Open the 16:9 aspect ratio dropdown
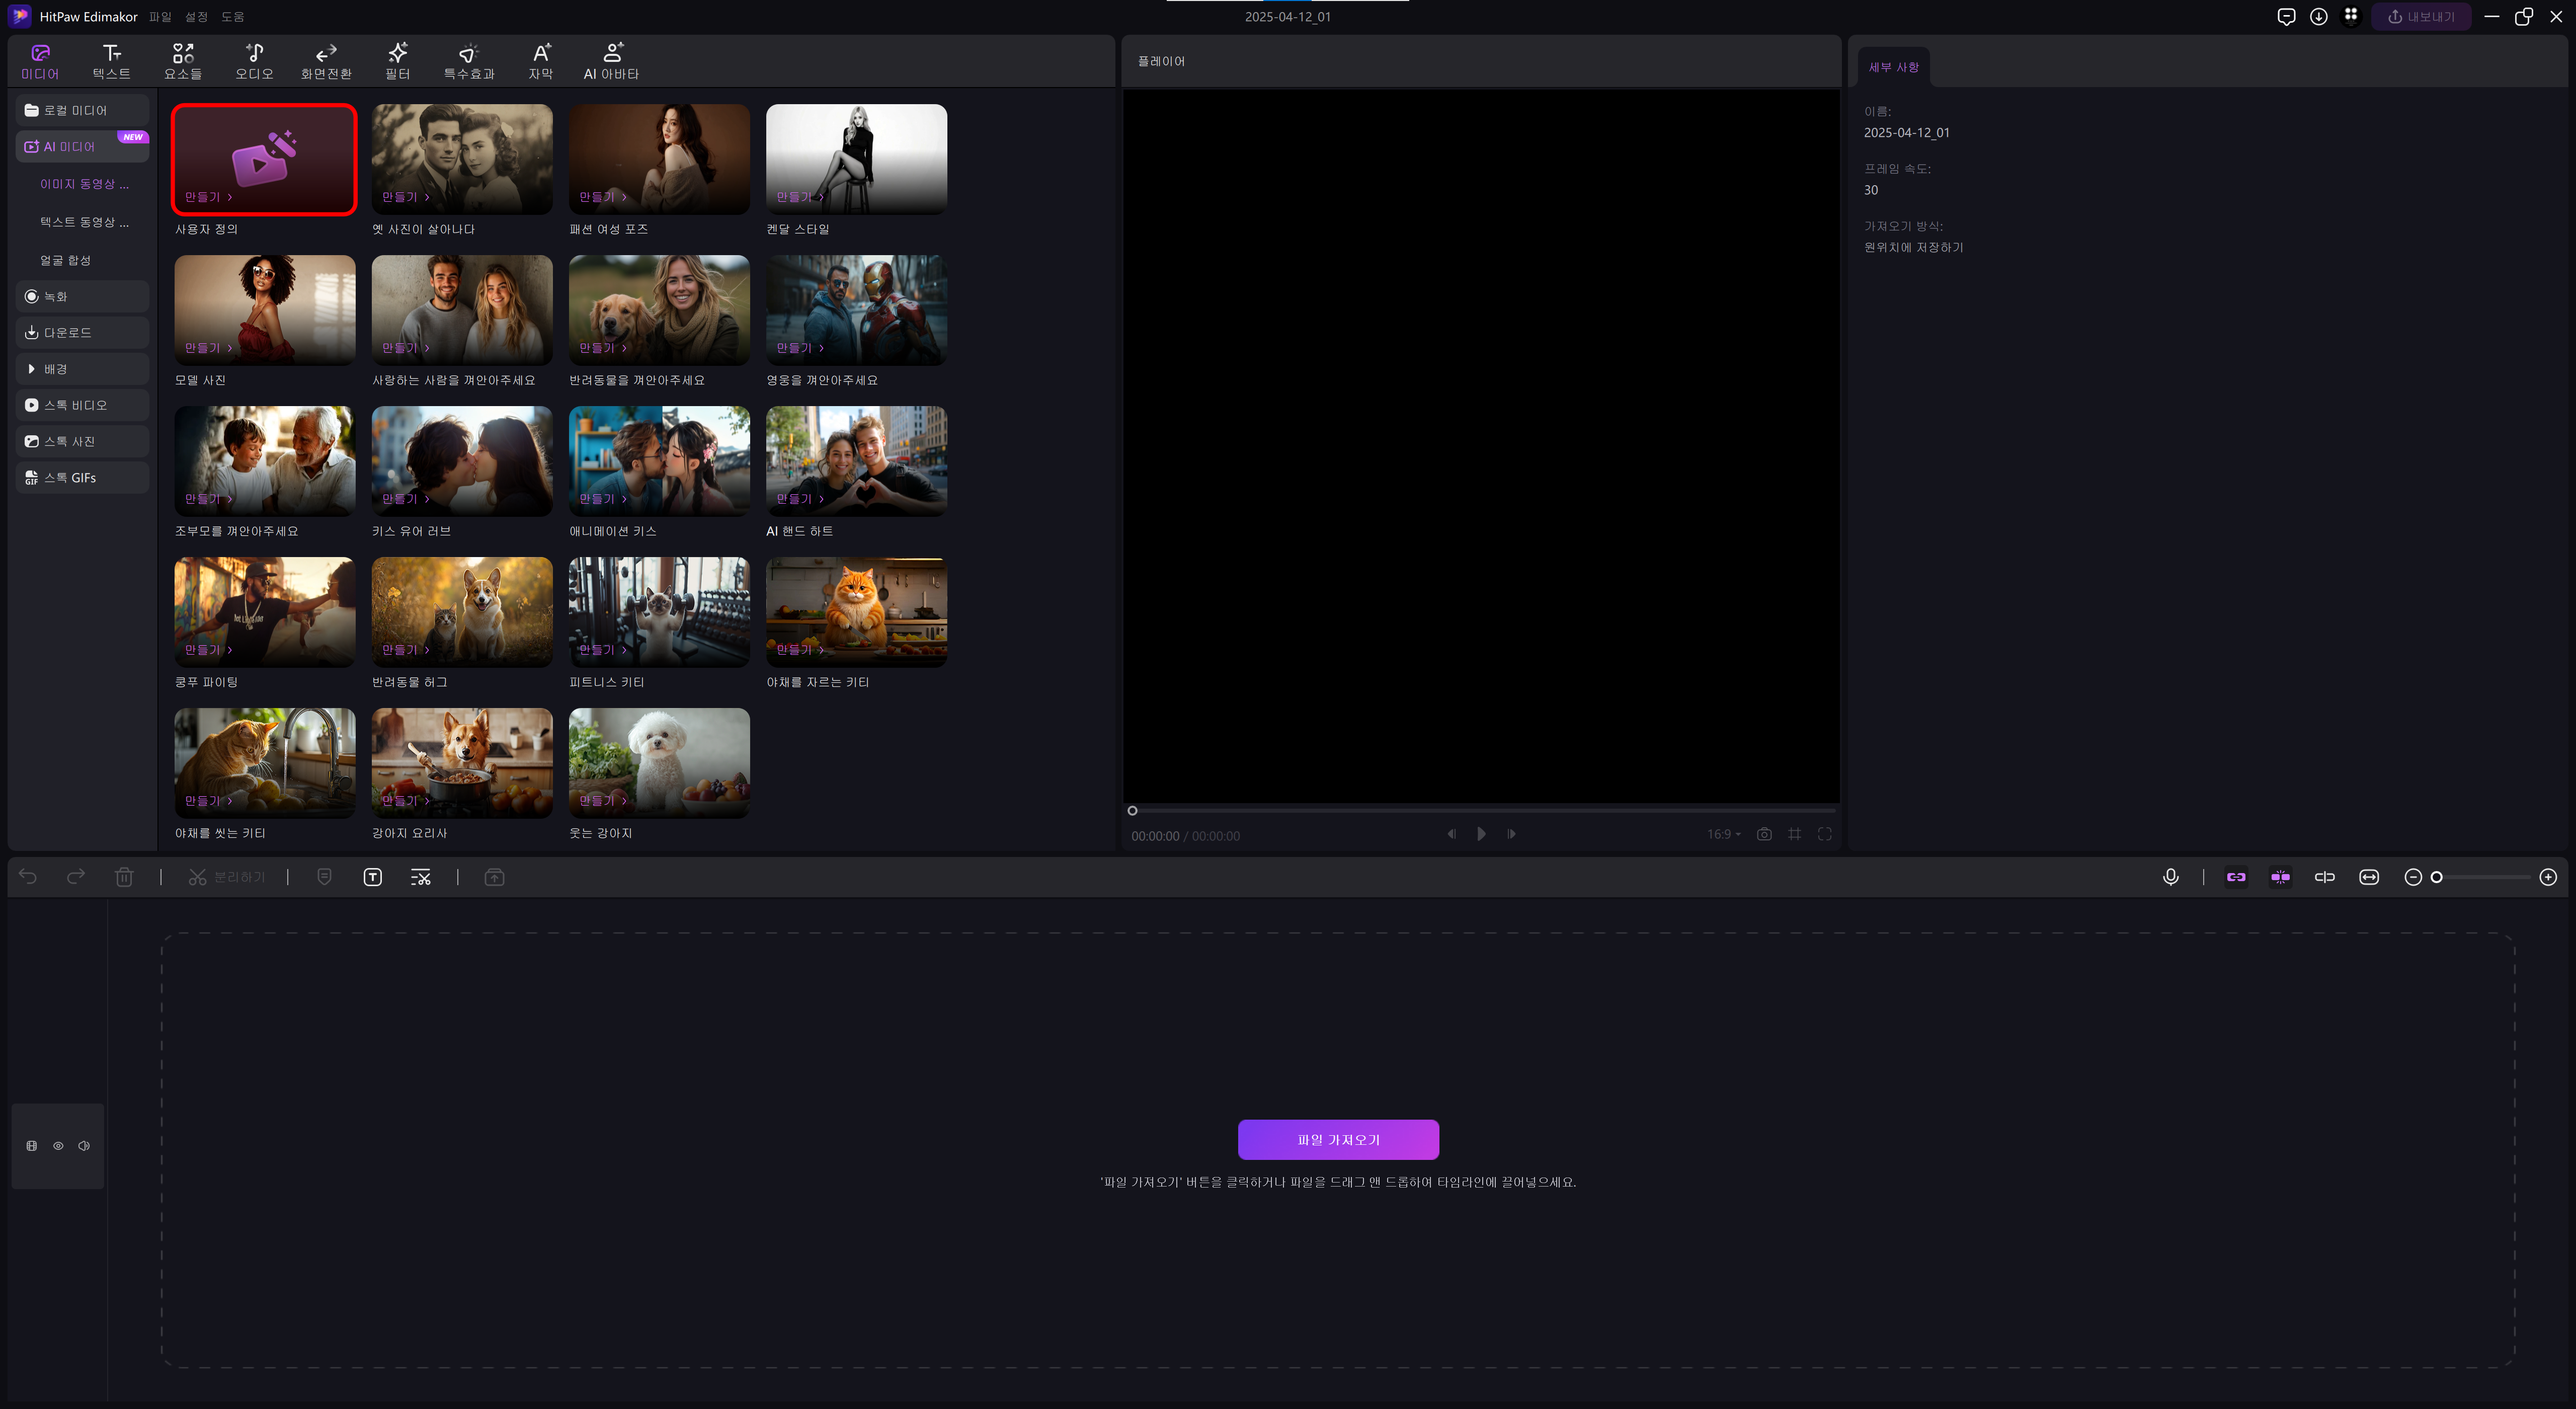The width and height of the screenshot is (2576, 1409). [x=1723, y=834]
